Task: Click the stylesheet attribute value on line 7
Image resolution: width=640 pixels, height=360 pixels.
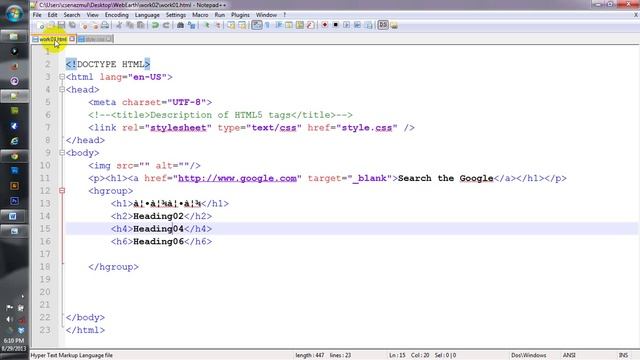Action: (x=178, y=128)
